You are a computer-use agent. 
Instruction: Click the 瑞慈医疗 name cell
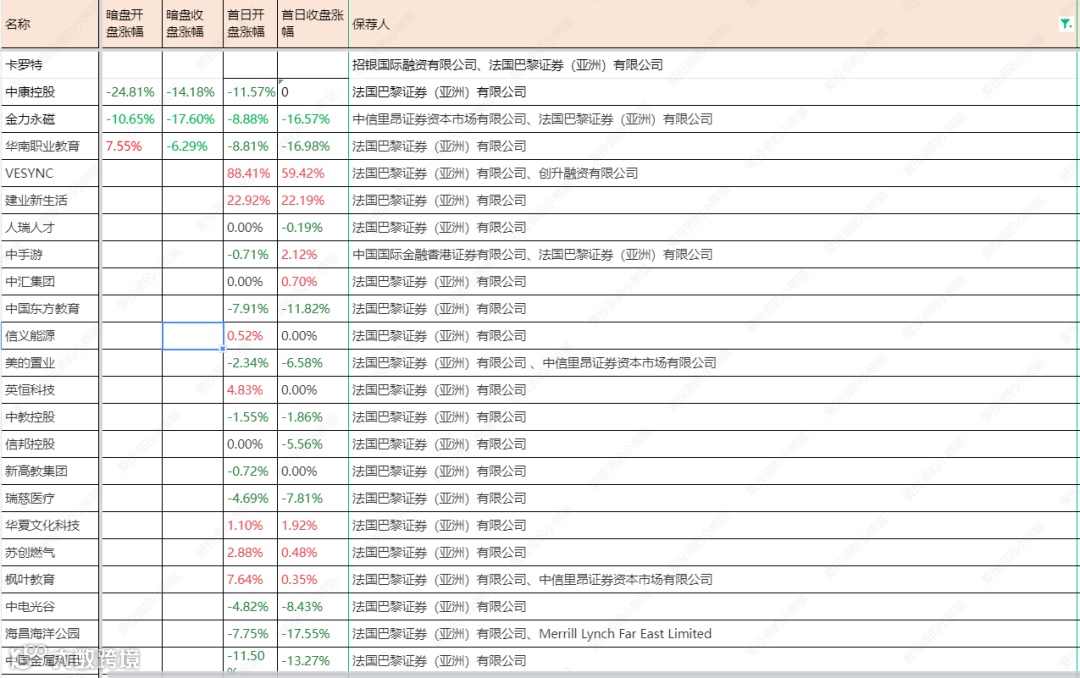coord(50,498)
